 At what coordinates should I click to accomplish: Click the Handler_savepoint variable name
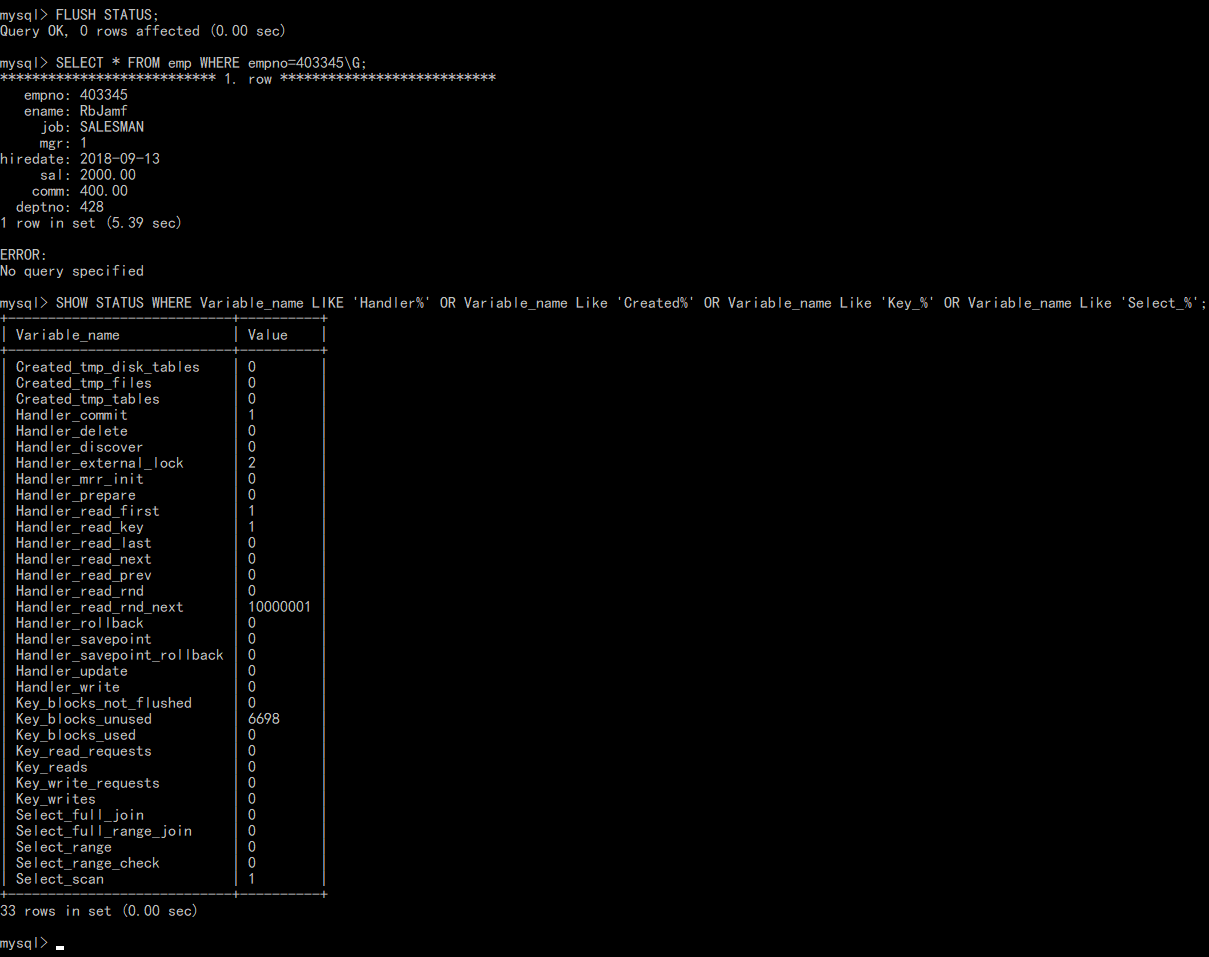[x=83, y=639]
